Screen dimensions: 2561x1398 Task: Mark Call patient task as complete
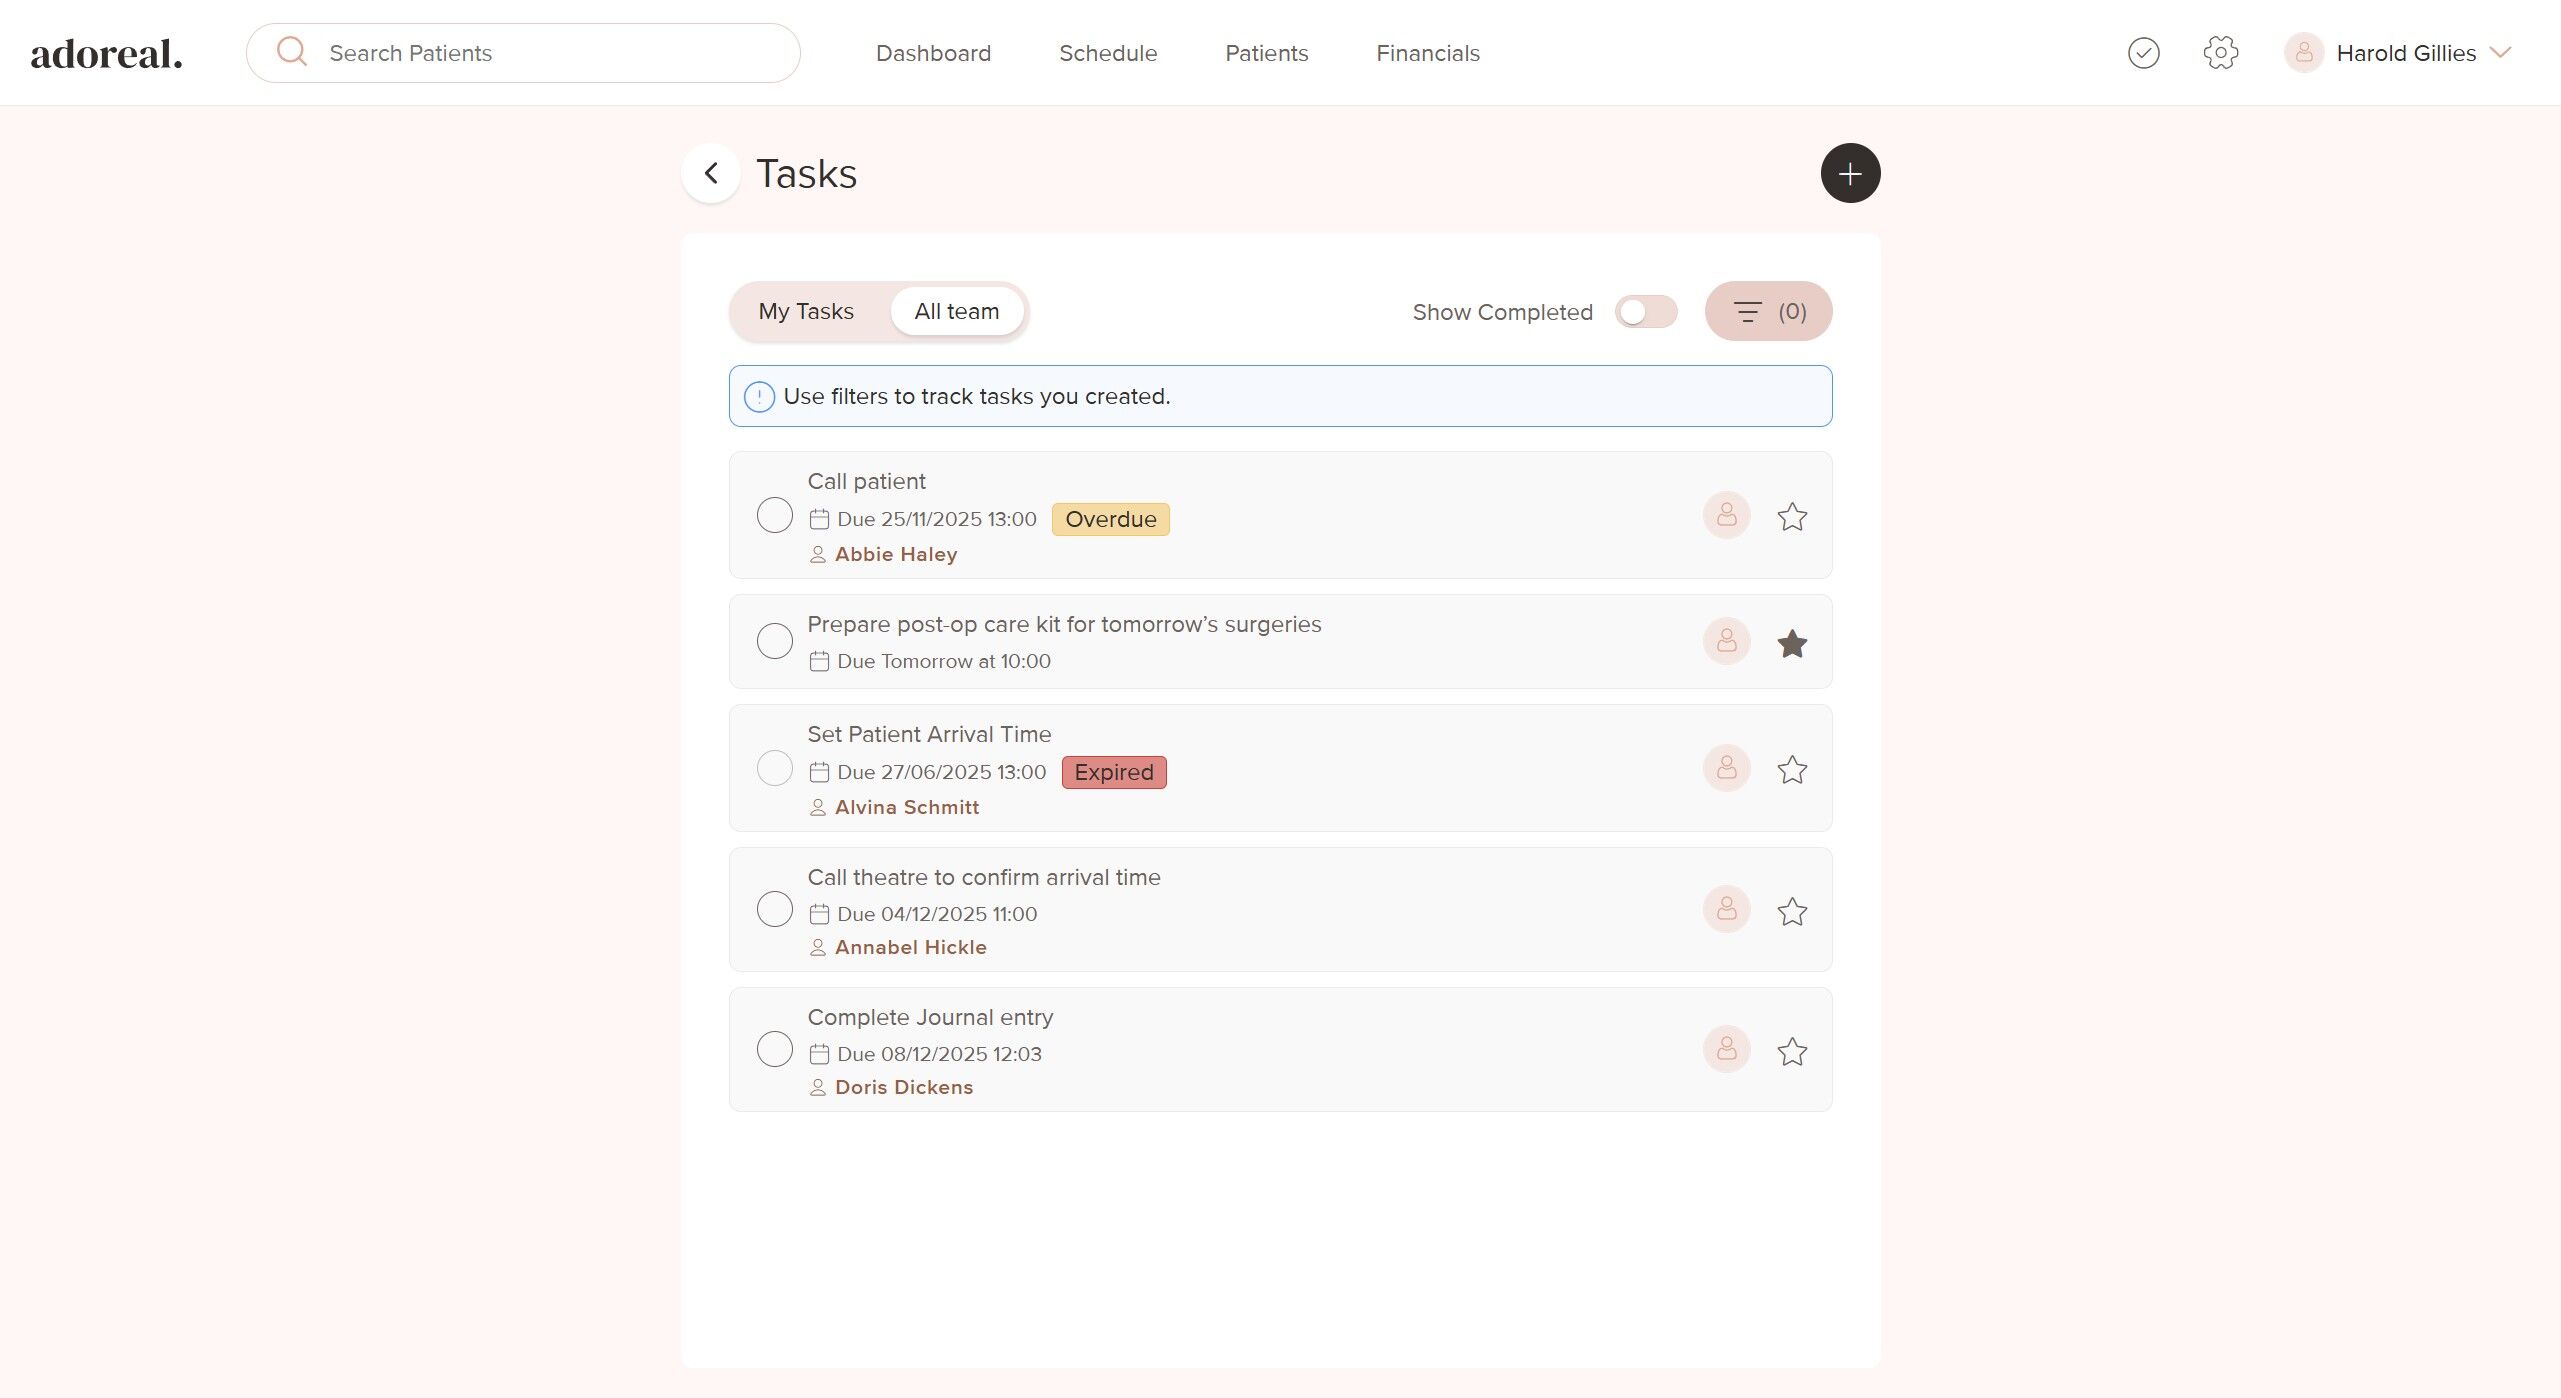(774, 516)
